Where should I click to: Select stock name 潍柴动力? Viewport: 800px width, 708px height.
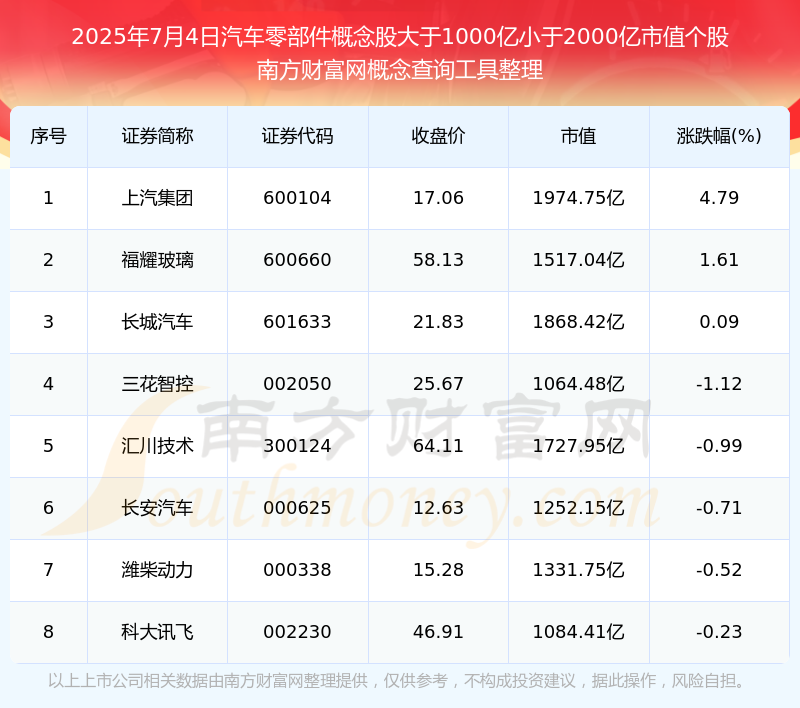click(157, 570)
